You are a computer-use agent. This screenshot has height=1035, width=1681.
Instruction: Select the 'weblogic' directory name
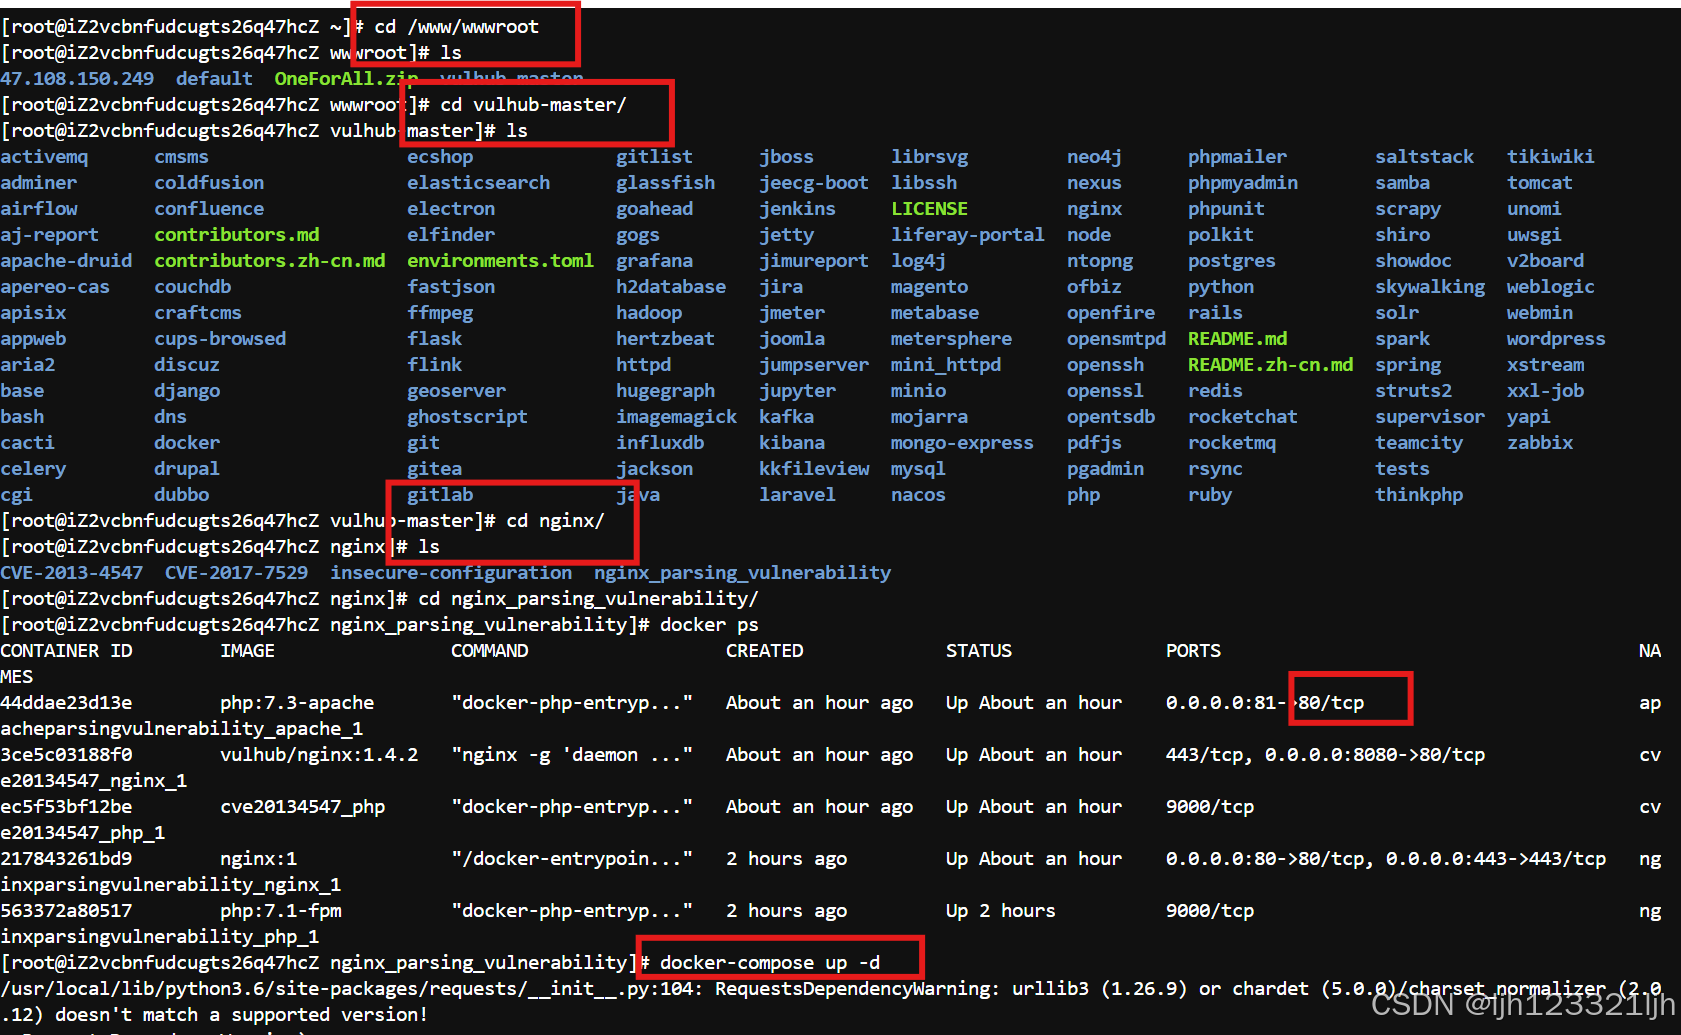[x=1551, y=287]
